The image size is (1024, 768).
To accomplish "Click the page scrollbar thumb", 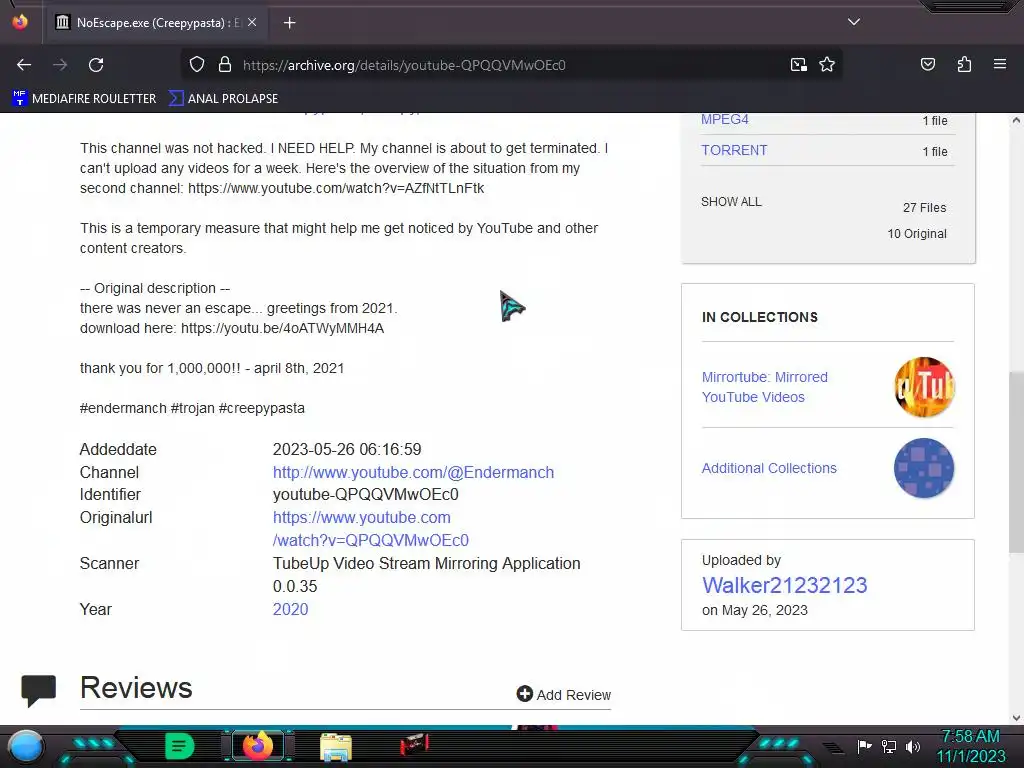I will pos(1016,464).
